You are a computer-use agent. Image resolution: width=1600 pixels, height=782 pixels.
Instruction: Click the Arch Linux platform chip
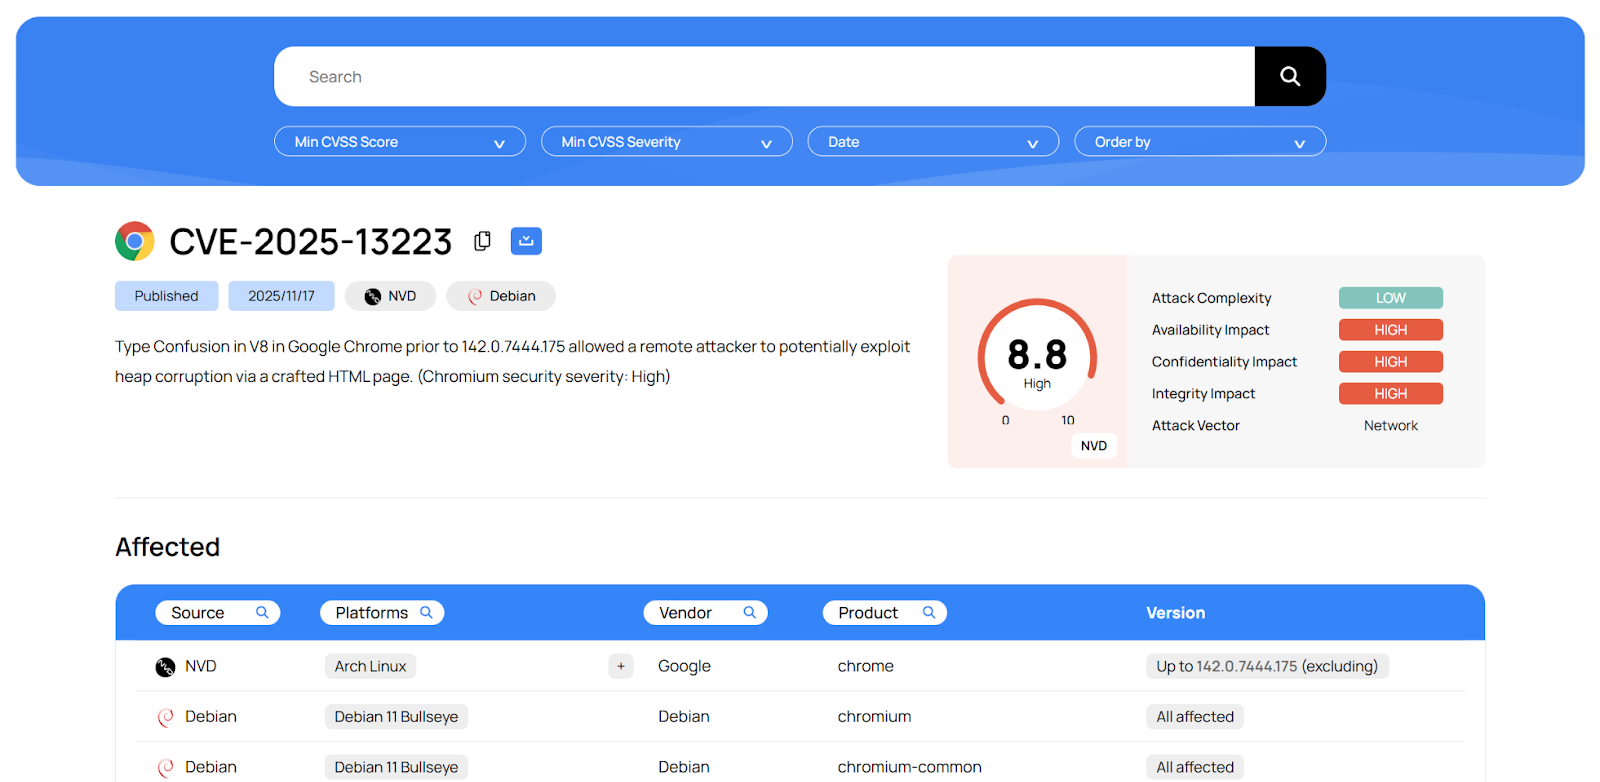pos(370,666)
